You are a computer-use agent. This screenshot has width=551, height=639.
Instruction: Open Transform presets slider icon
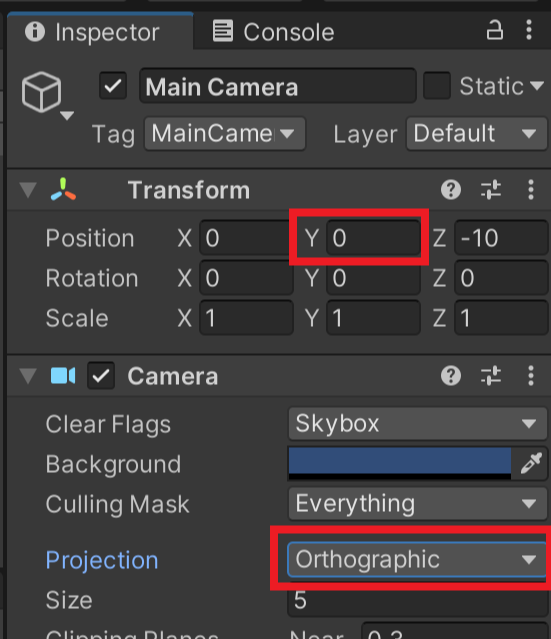[x=491, y=189]
